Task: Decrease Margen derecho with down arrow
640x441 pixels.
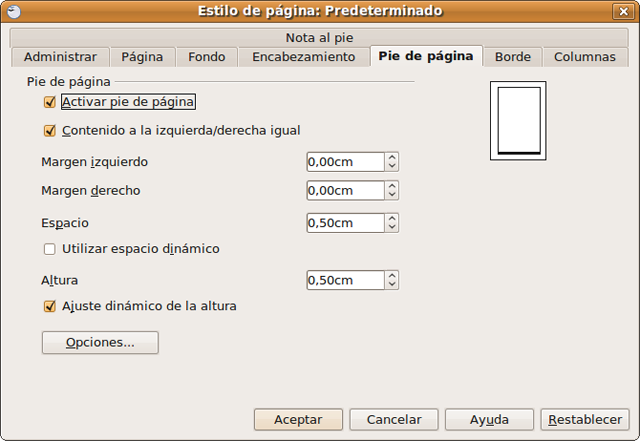Action: tap(392, 195)
